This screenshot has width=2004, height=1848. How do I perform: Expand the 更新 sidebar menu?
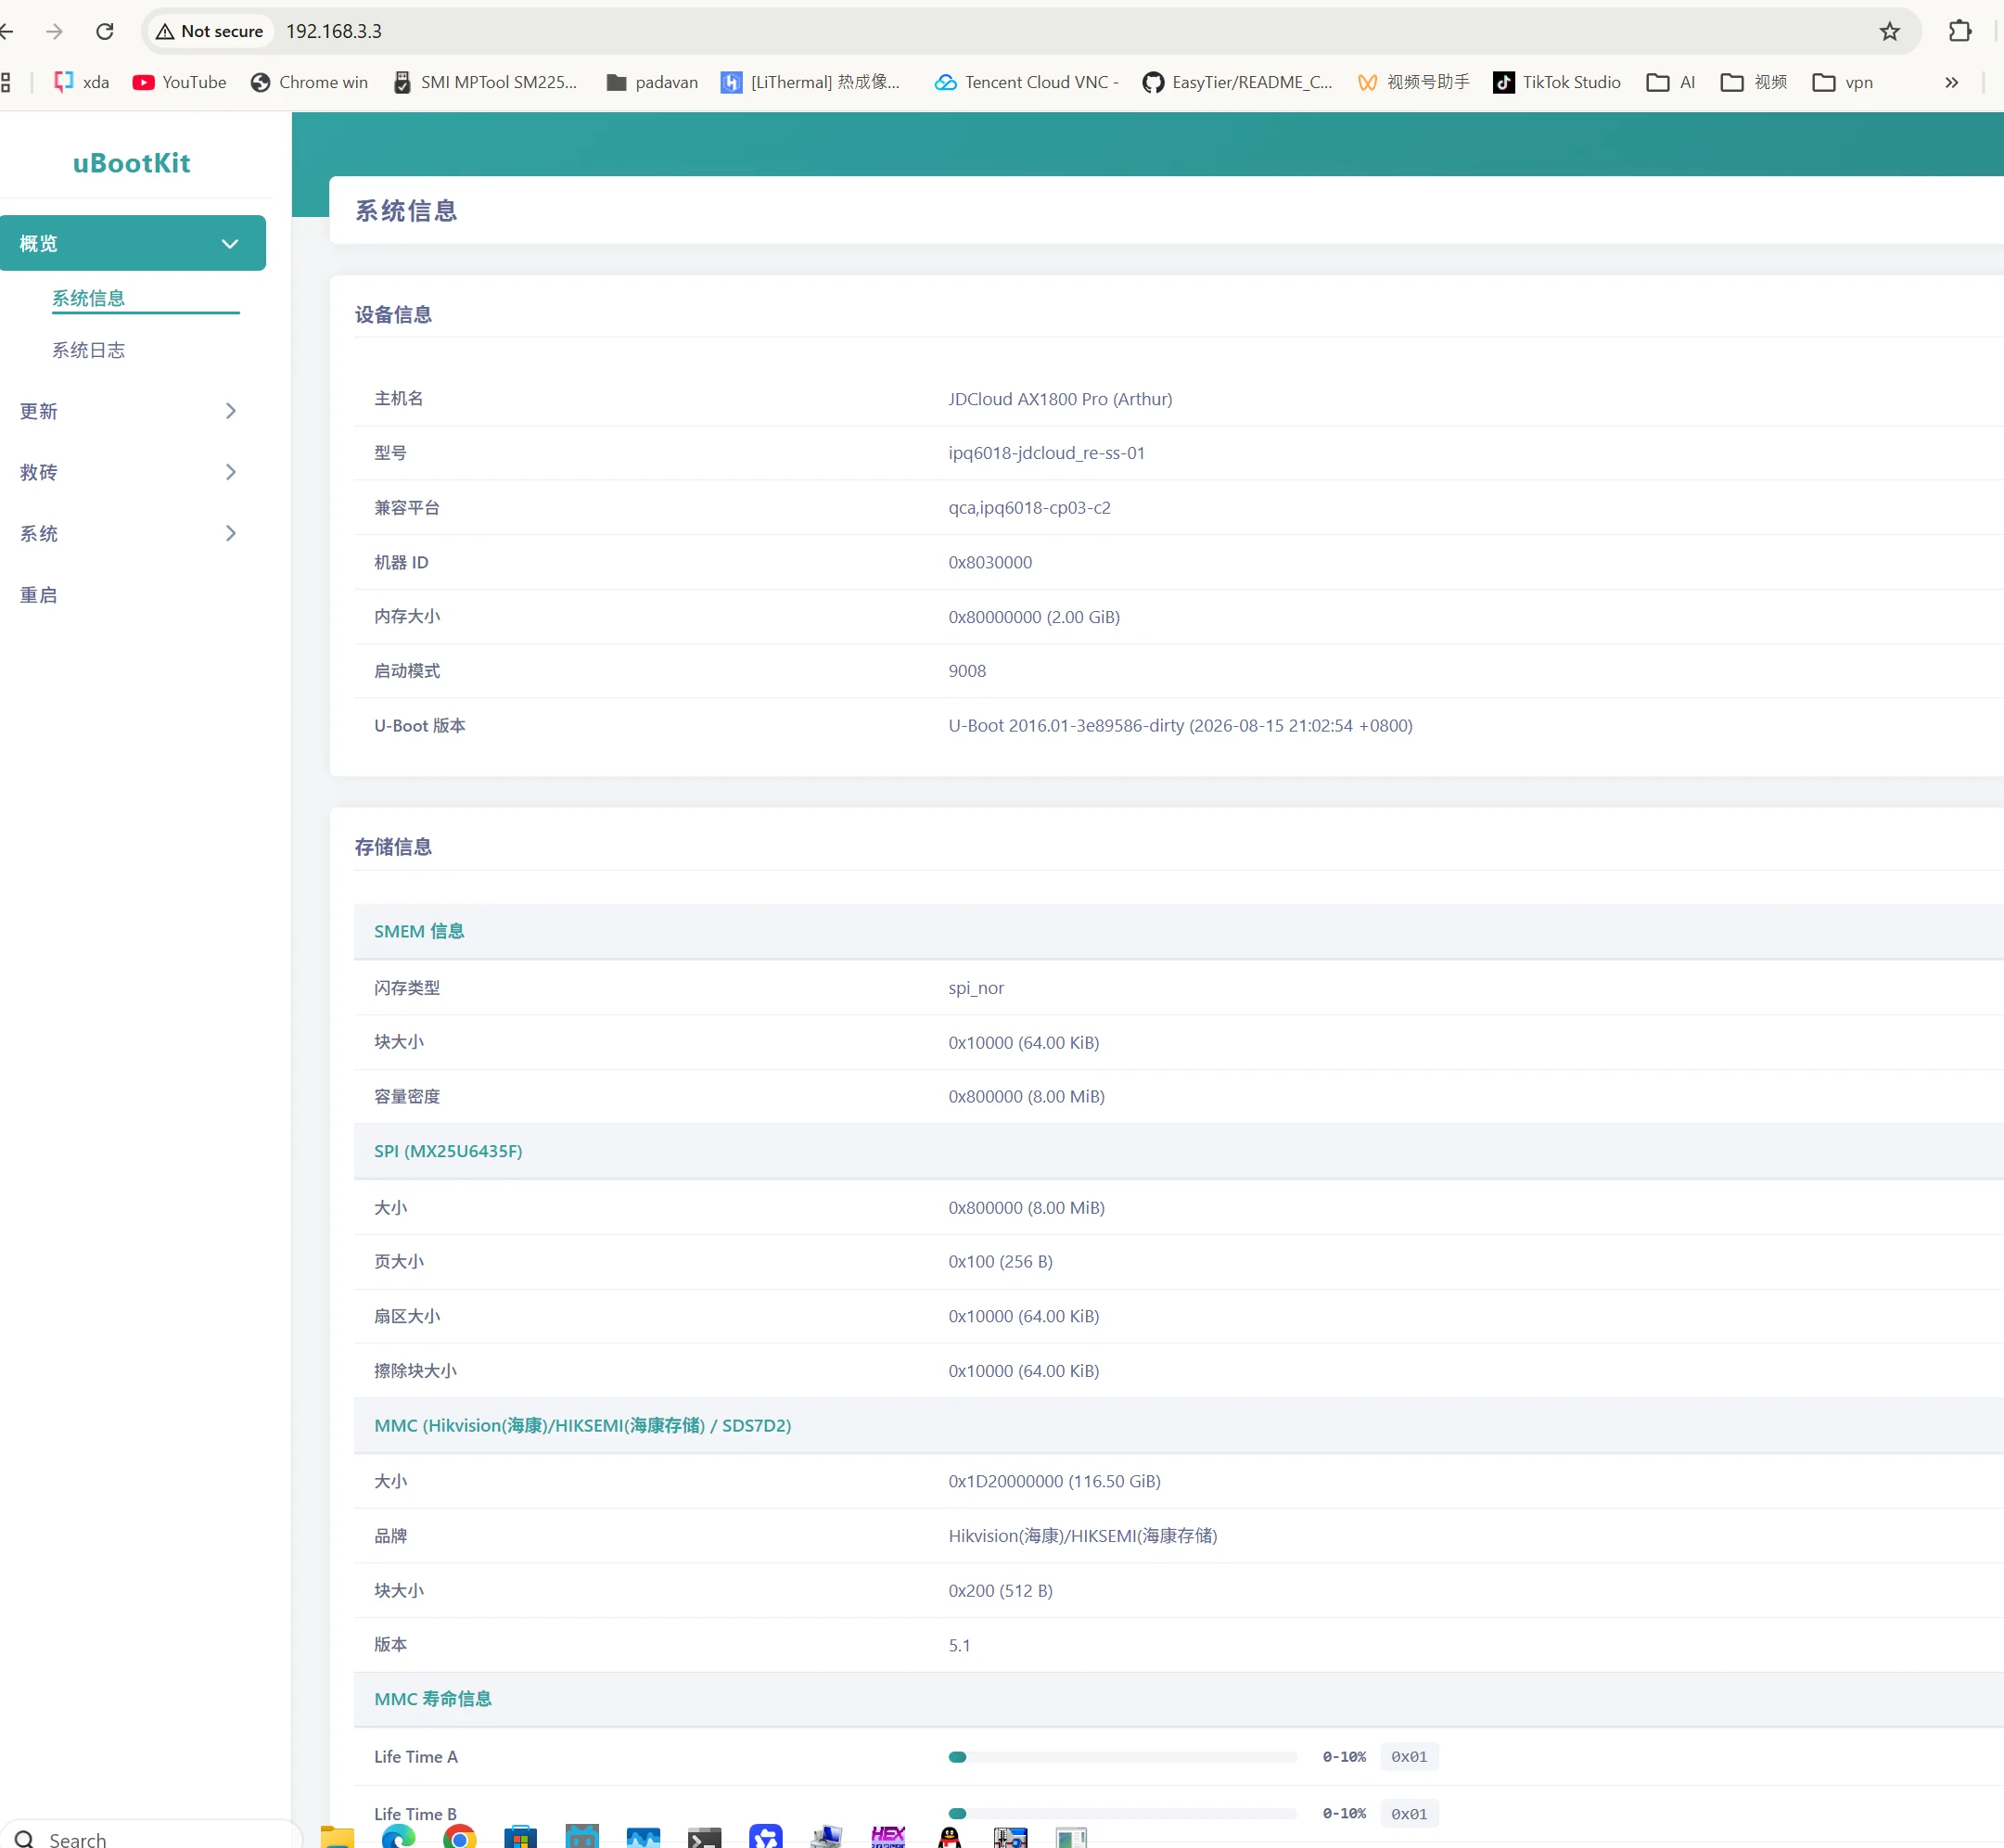(x=133, y=411)
